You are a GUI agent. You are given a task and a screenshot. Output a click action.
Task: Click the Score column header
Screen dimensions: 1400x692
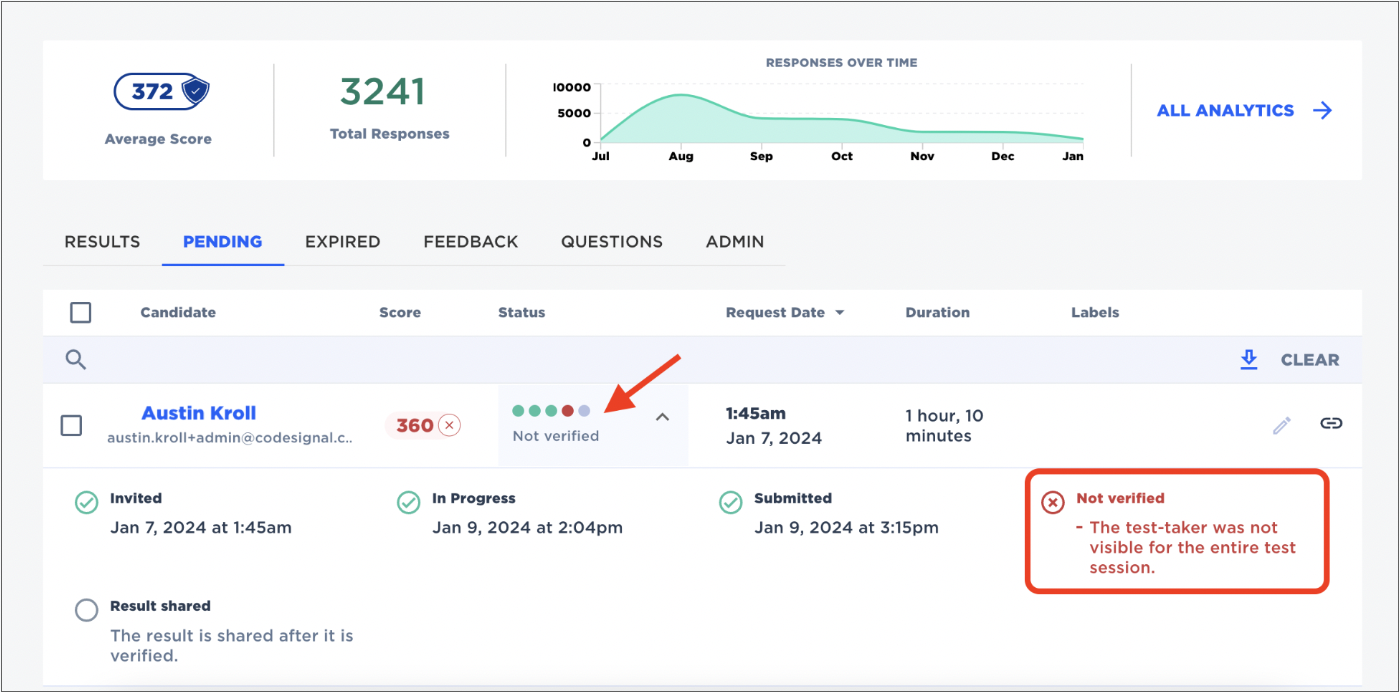(x=400, y=312)
